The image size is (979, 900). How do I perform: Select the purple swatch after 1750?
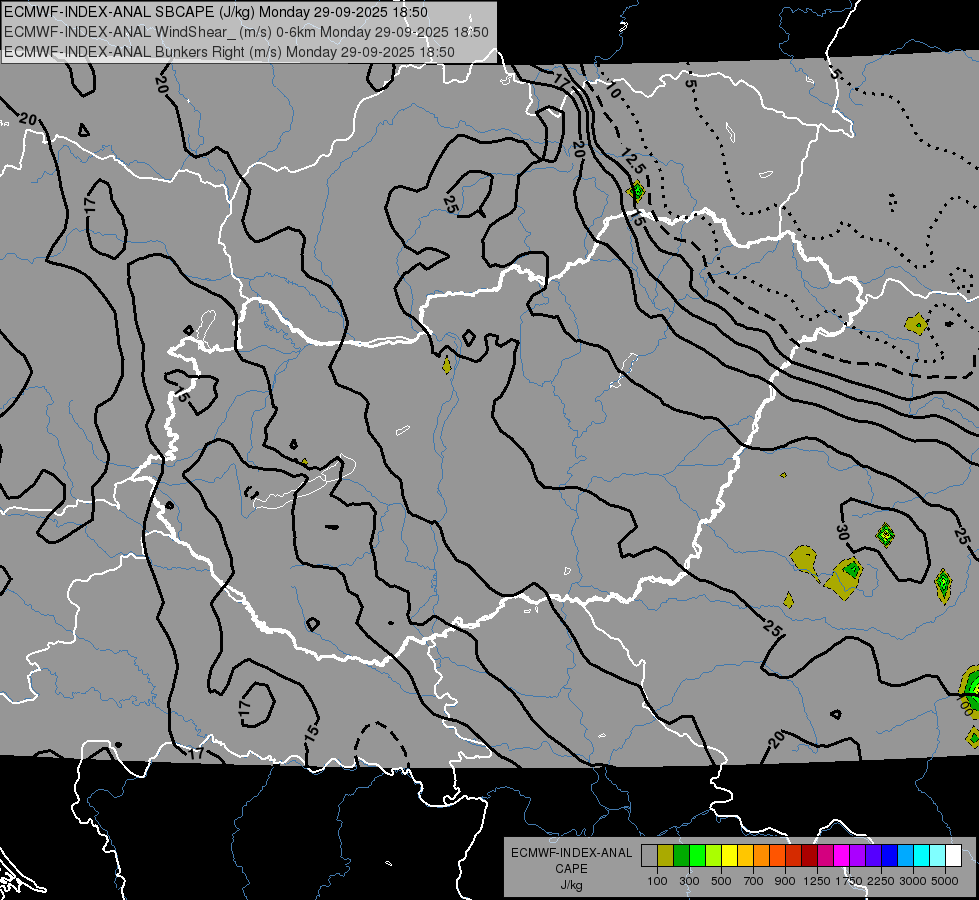(857, 856)
